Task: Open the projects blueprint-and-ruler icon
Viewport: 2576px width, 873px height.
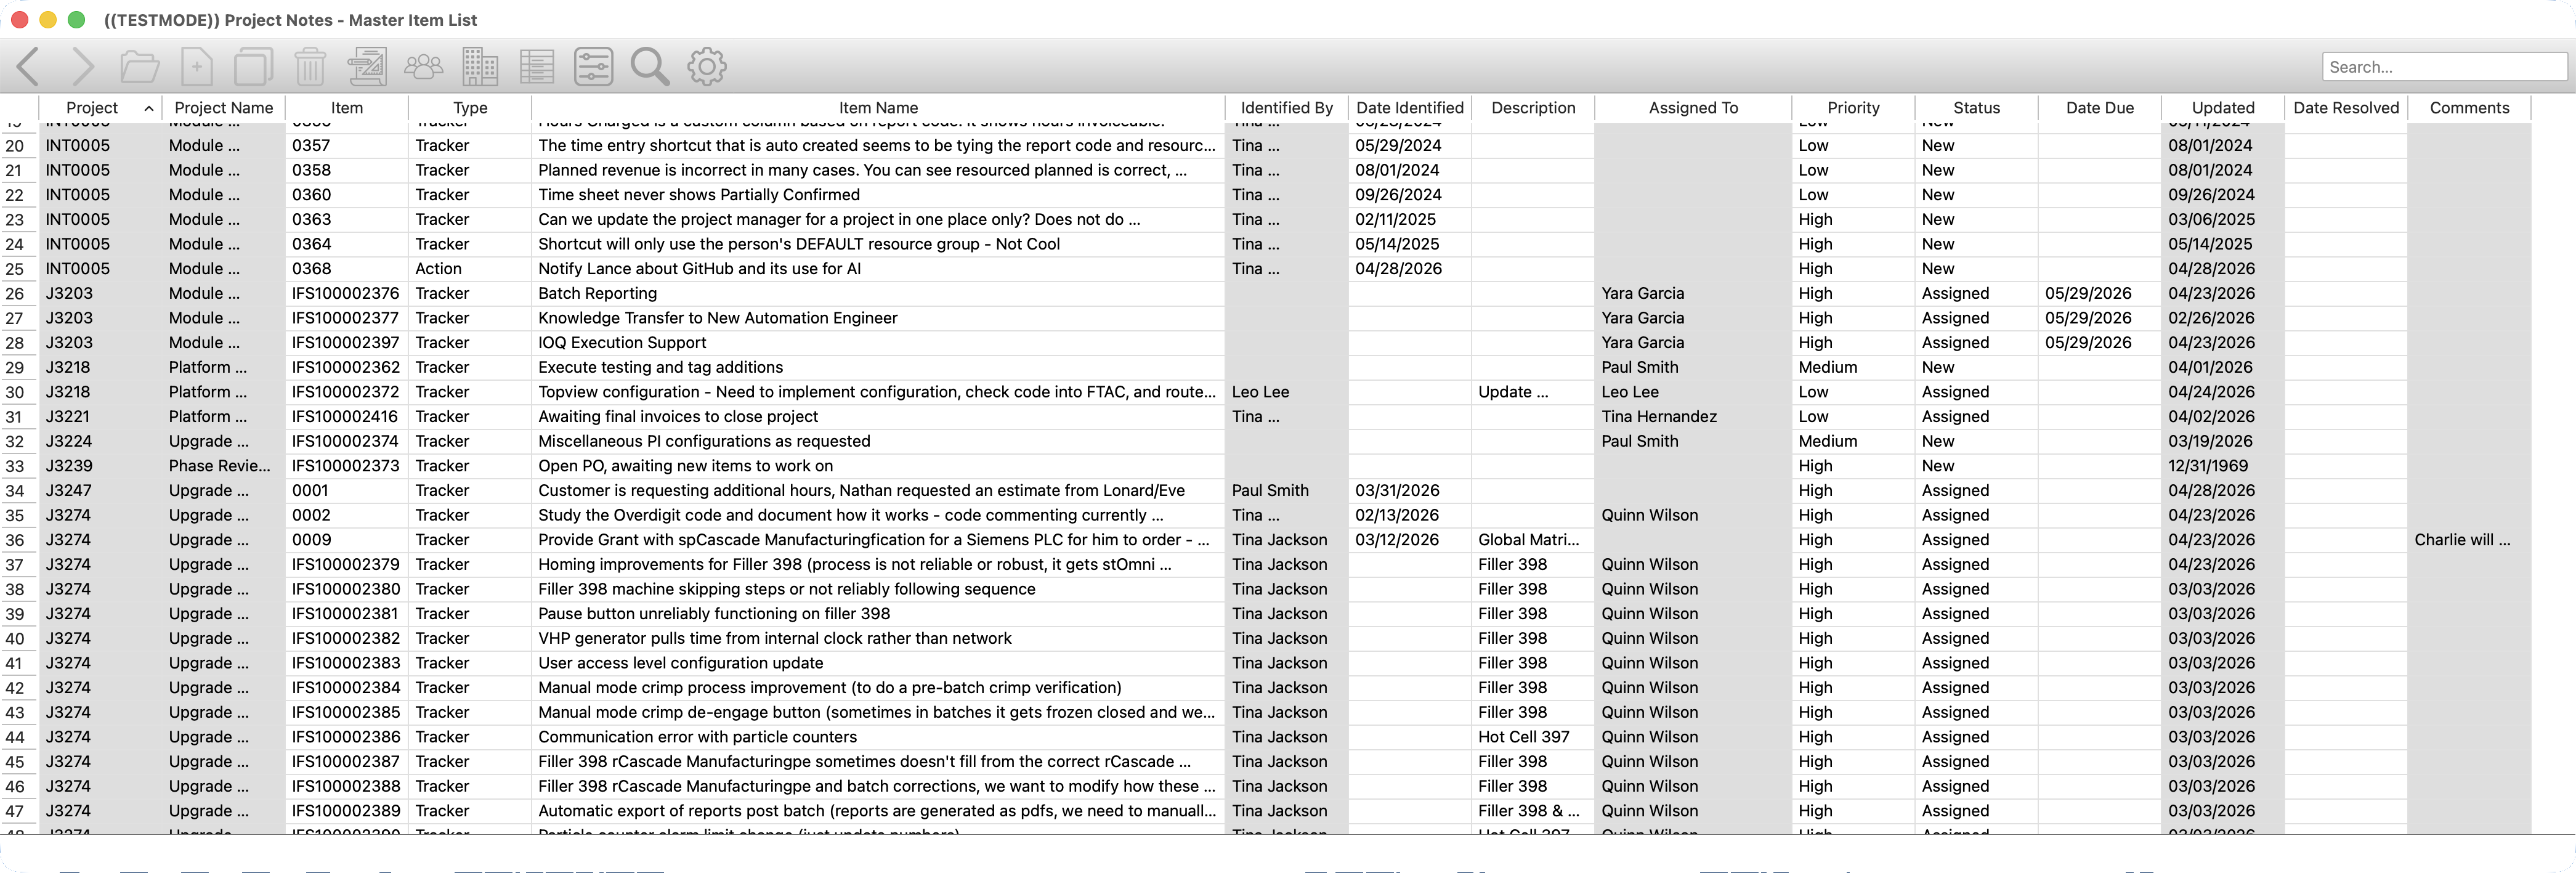Action: tap(367, 67)
